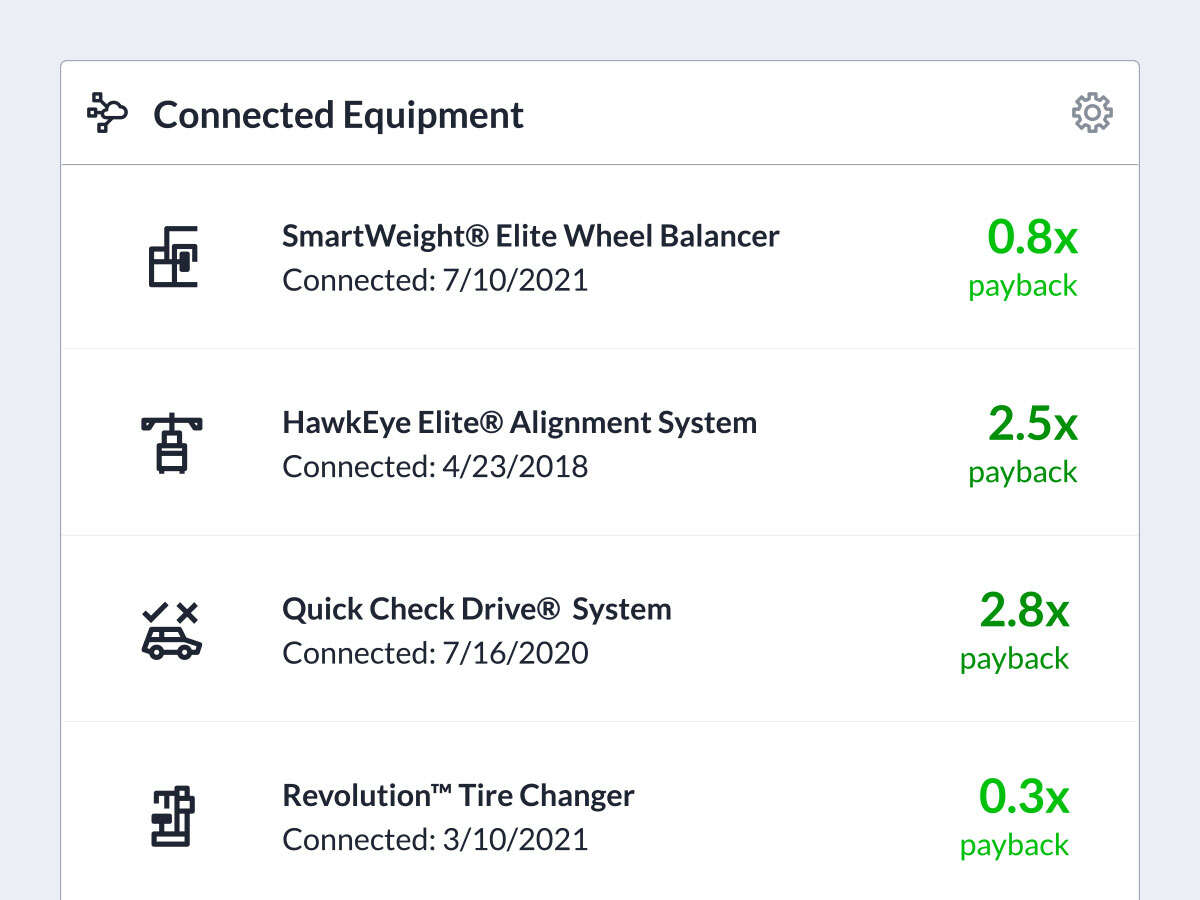Click the 0.8x payback value
This screenshot has height=900, width=1200.
click(1032, 238)
